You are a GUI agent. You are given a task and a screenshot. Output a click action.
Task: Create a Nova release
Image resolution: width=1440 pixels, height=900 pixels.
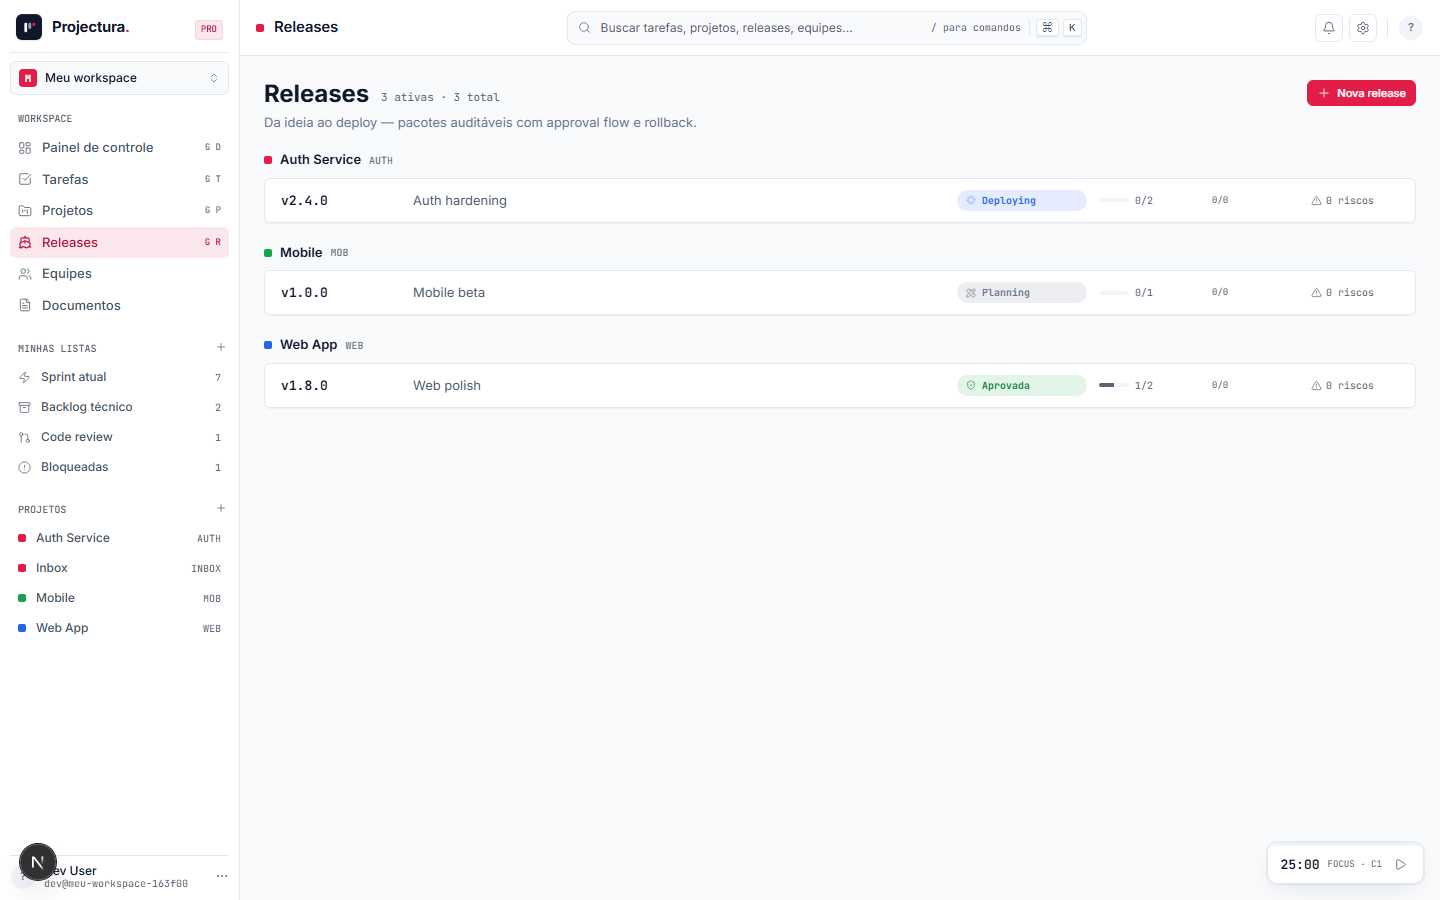pyautogui.click(x=1361, y=93)
